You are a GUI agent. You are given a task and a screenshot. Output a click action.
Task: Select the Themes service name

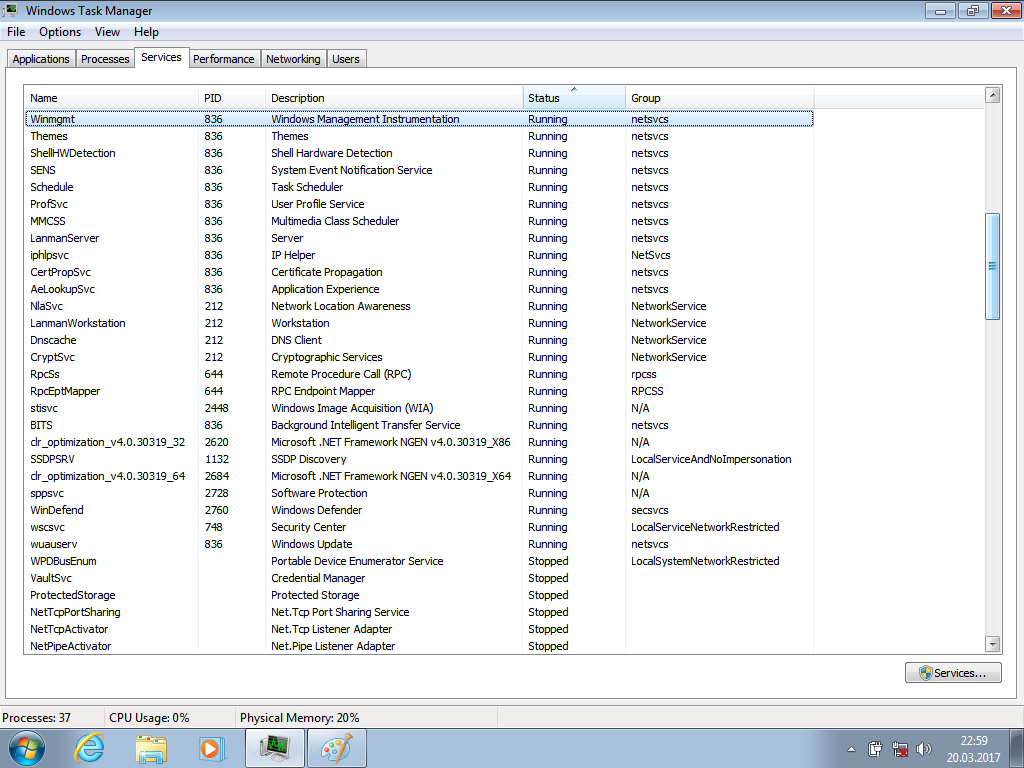click(x=49, y=136)
